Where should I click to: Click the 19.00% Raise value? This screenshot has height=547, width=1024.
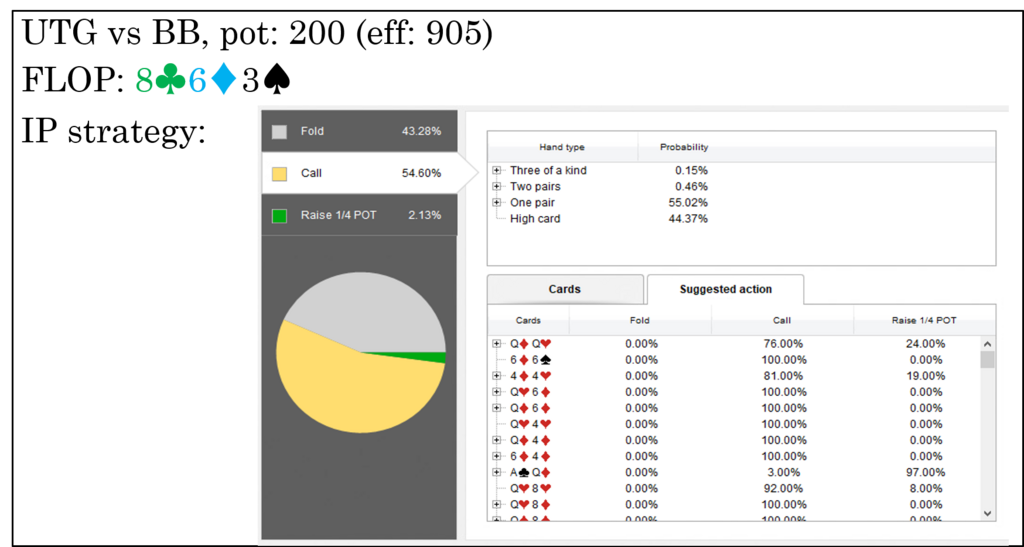[925, 376]
